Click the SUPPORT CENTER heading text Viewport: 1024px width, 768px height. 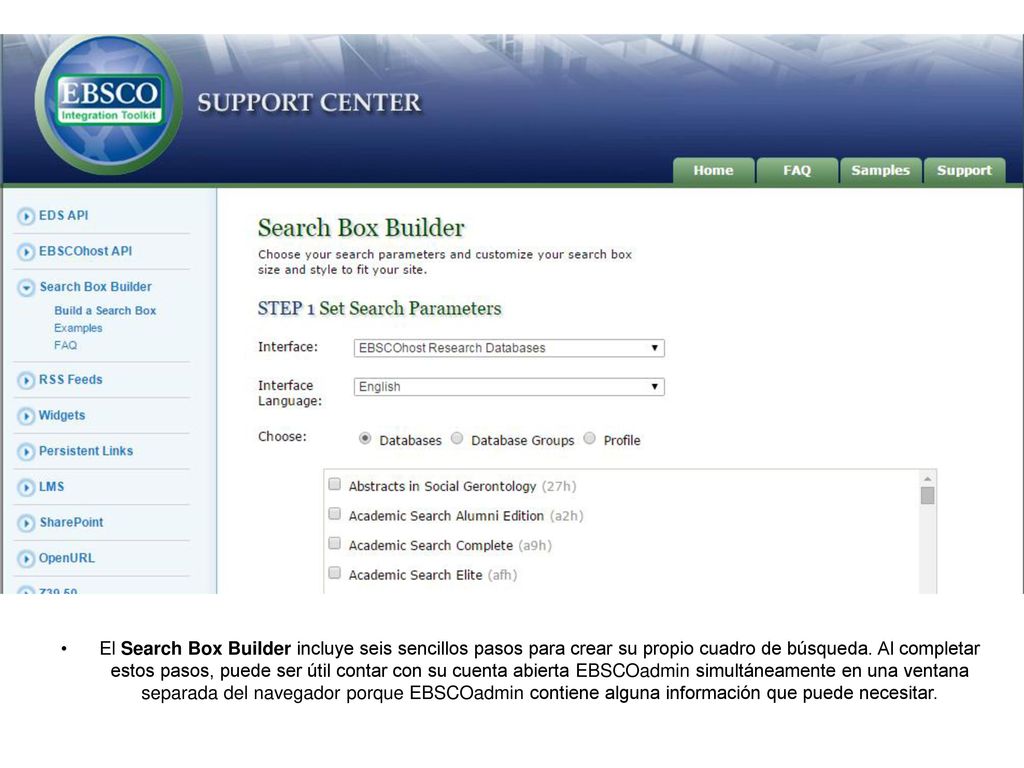tap(310, 103)
